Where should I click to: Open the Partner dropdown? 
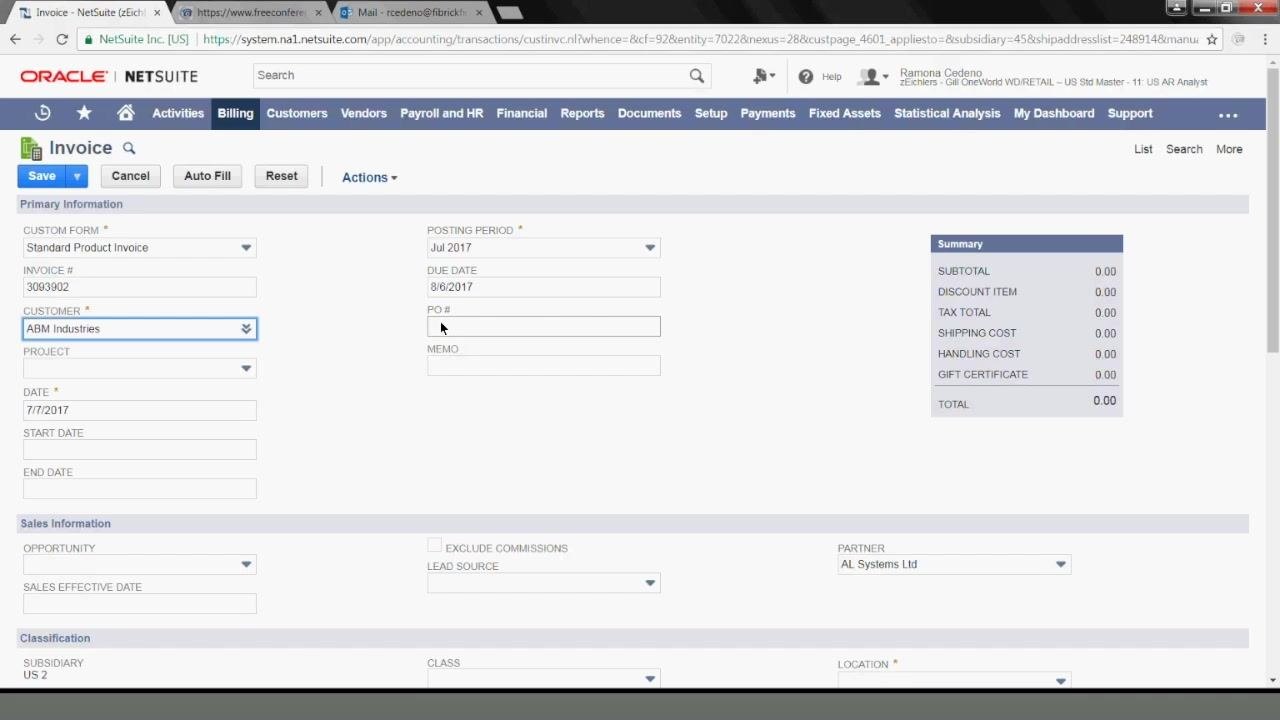pyautogui.click(x=1061, y=565)
